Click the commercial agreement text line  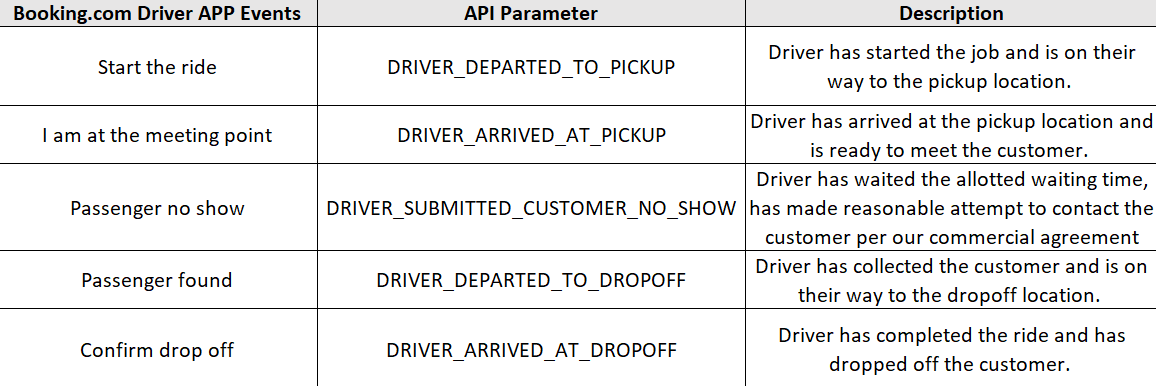tap(951, 237)
